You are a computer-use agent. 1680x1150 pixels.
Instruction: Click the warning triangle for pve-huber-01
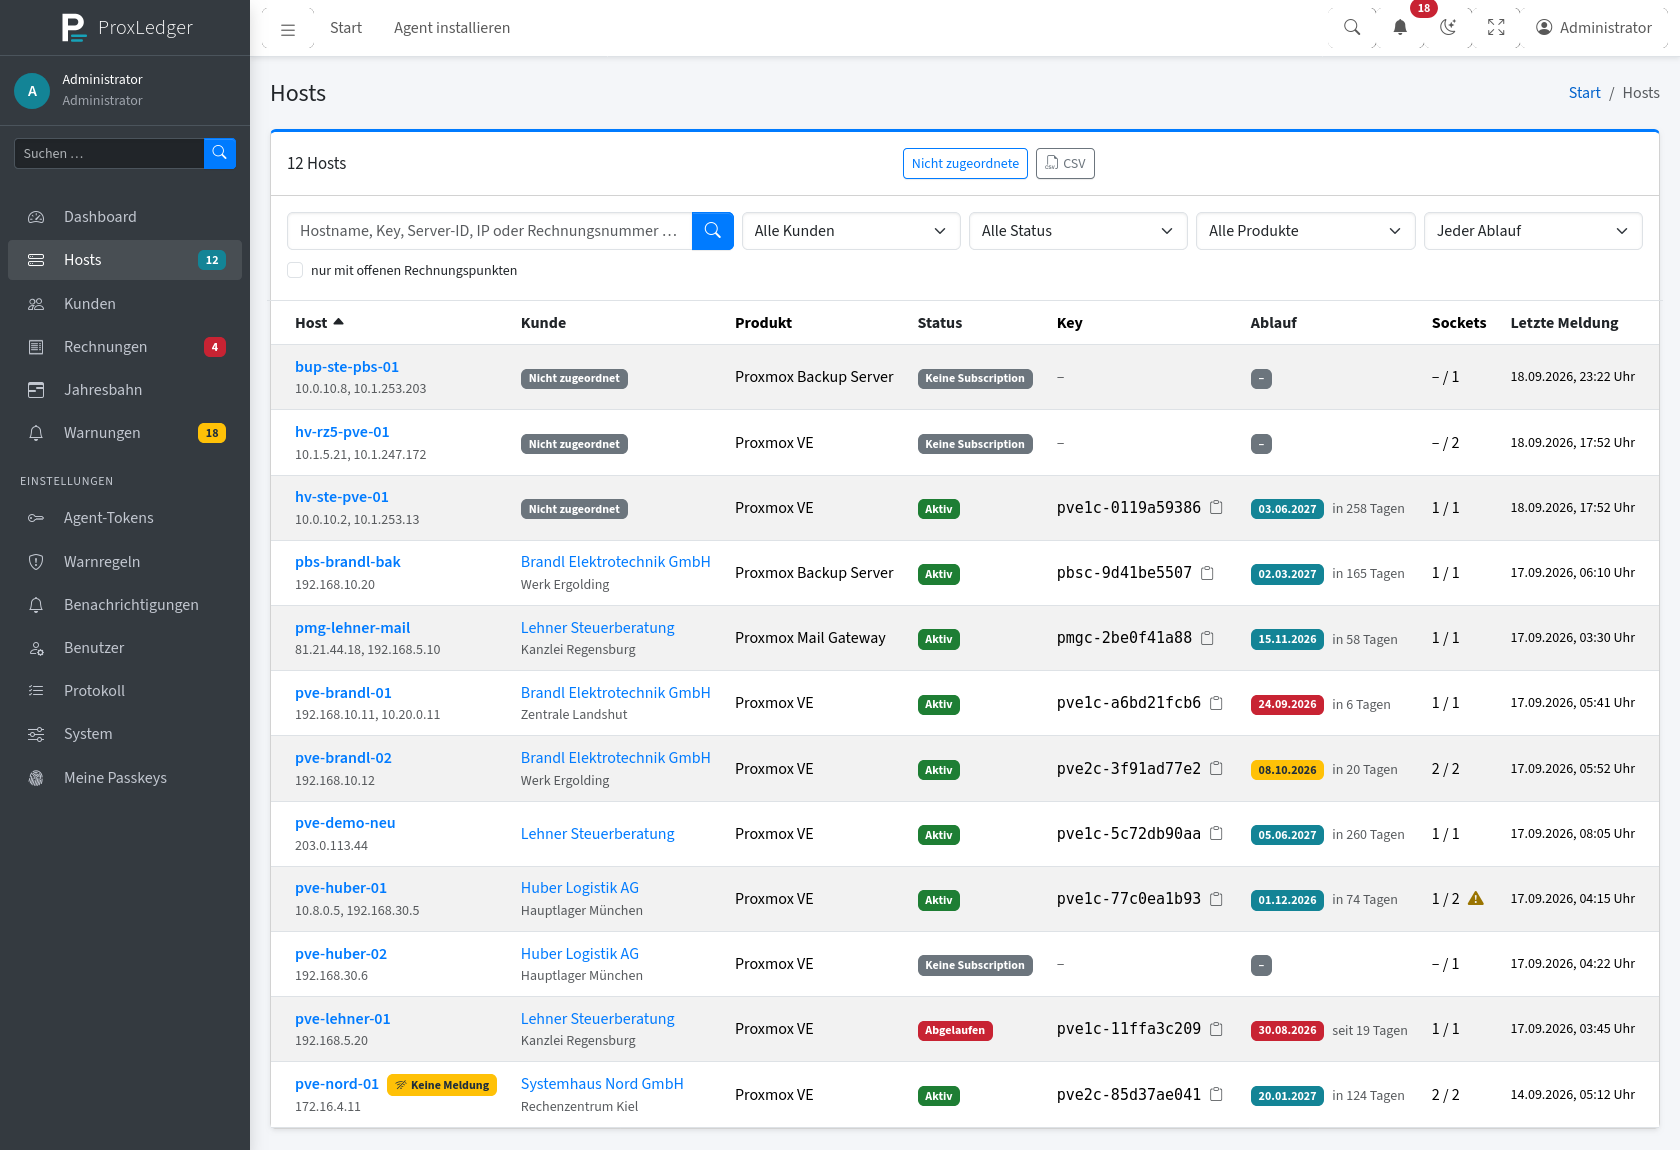pyautogui.click(x=1476, y=899)
